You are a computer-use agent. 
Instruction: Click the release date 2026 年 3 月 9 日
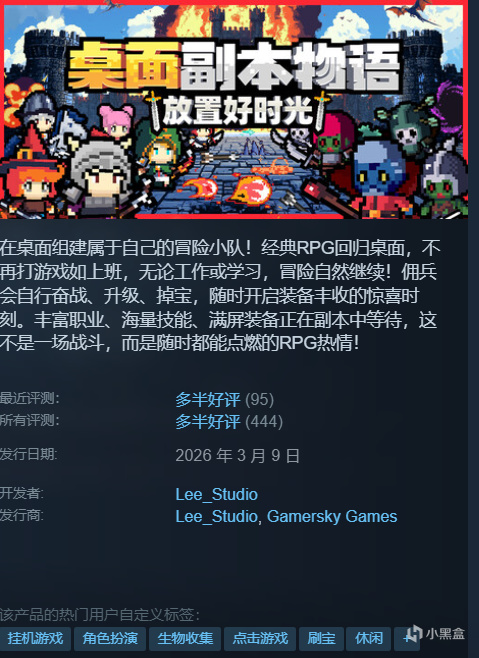[238, 456]
